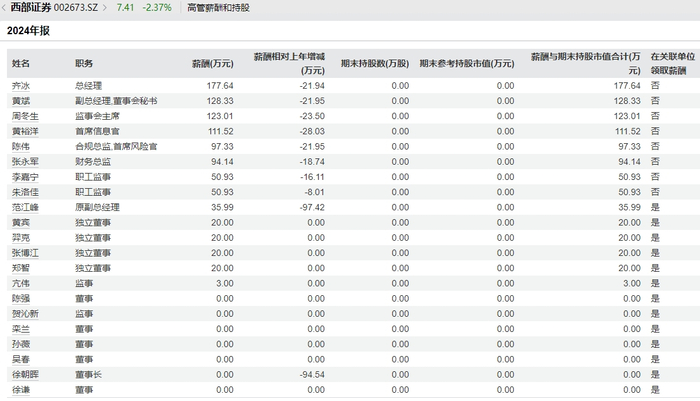Select the -23.50 salary change value
Image resolution: width=700 pixels, height=401 pixels.
coord(312,116)
